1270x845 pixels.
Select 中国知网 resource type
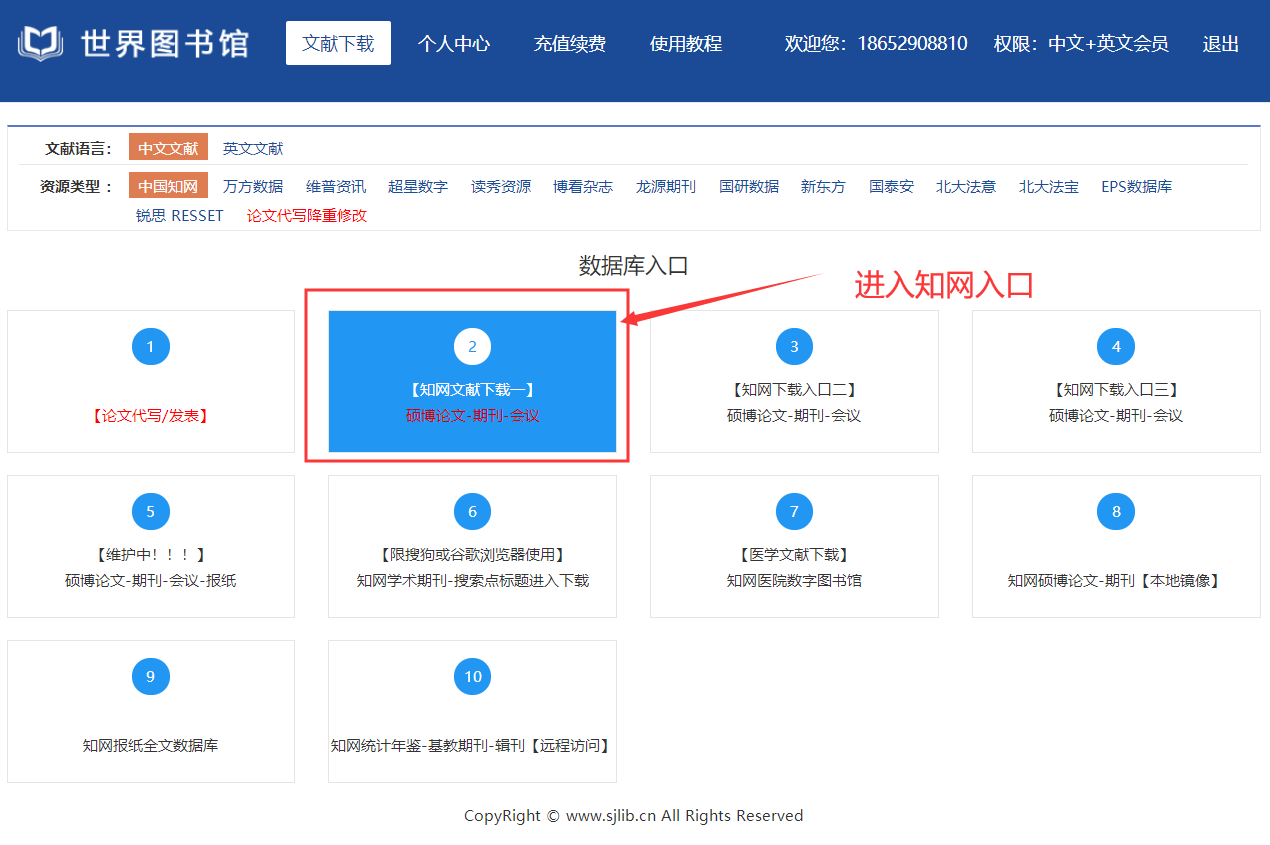[168, 186]
